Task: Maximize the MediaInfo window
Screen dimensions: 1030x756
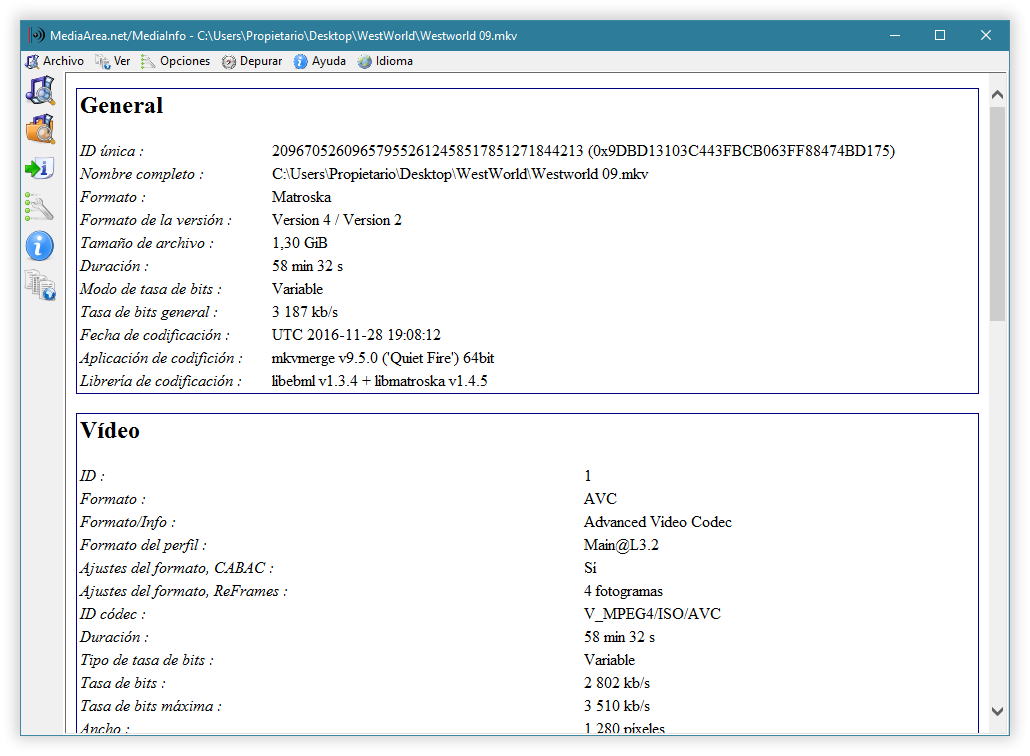Action: (x=940, y=35)
